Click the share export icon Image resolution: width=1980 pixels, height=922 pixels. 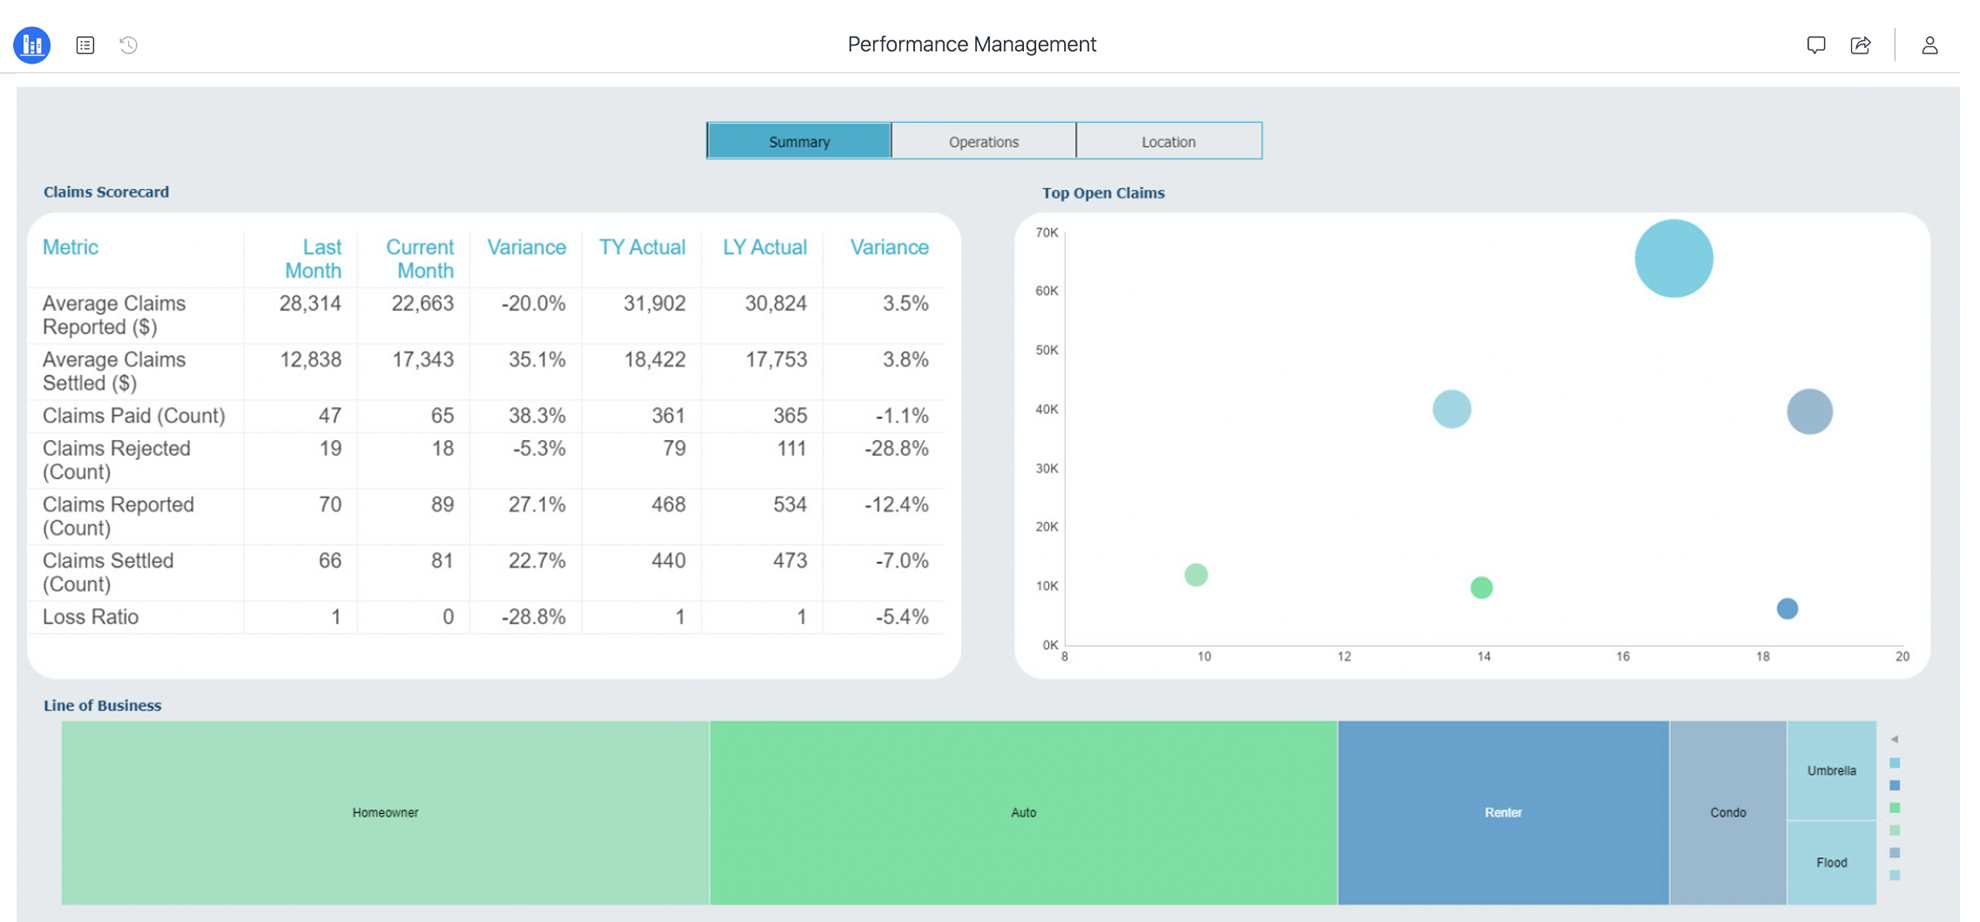[x=1861, y=45]
